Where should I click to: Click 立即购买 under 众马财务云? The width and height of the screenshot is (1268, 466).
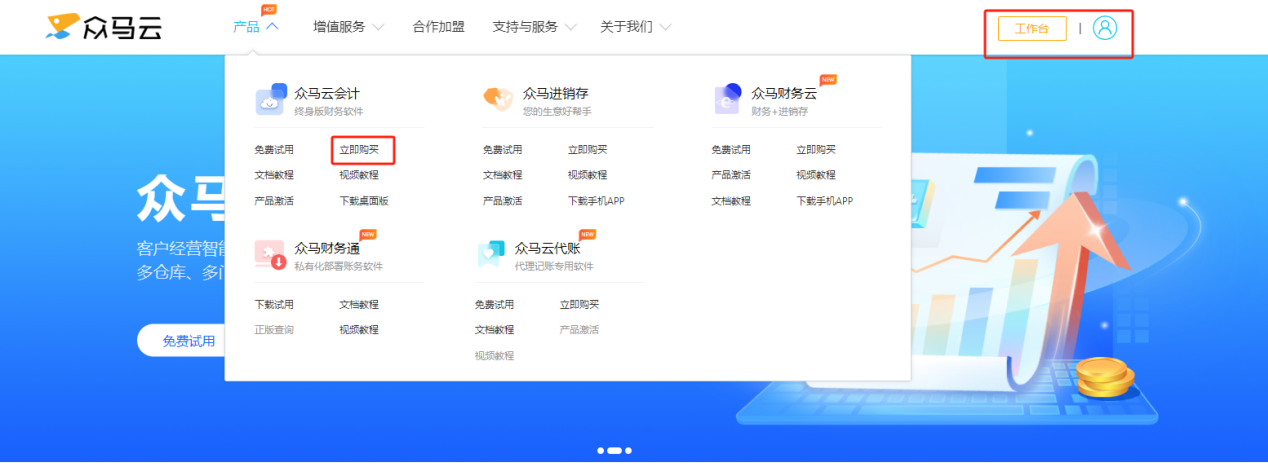pyautogui.click(x=816, y=150)
